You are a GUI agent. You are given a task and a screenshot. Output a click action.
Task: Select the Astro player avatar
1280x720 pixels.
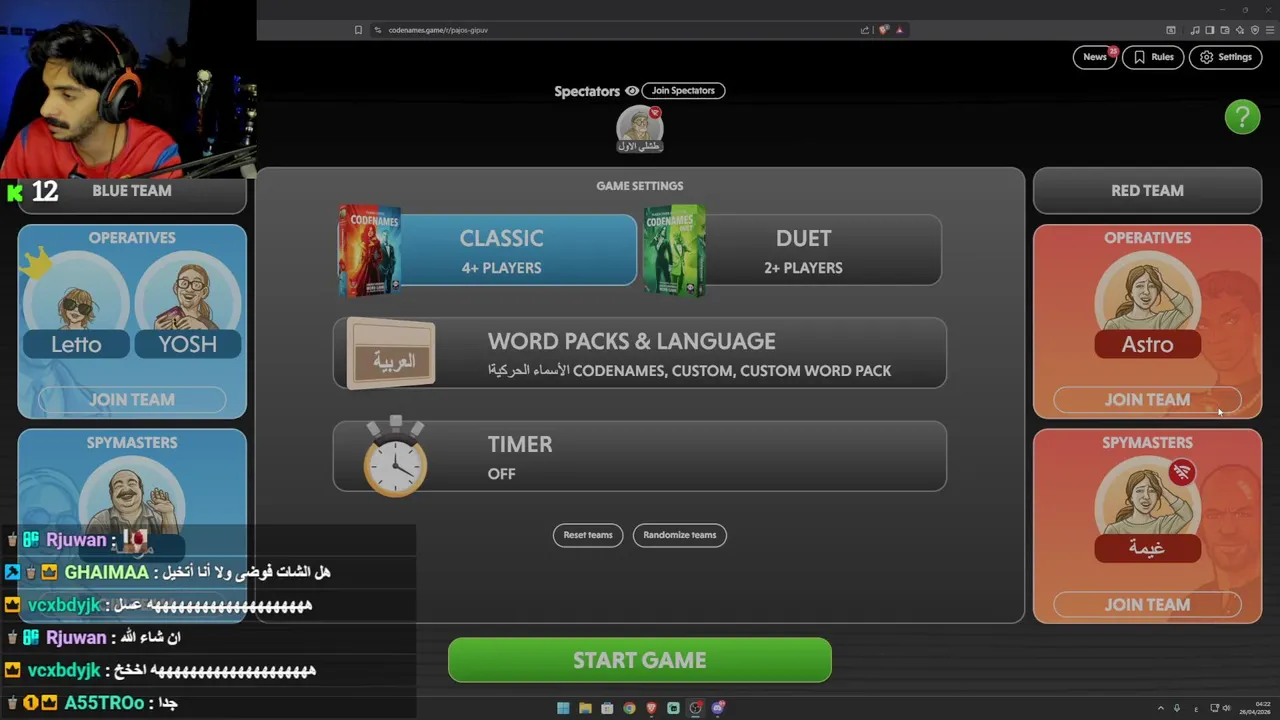tap(1147, 305)
